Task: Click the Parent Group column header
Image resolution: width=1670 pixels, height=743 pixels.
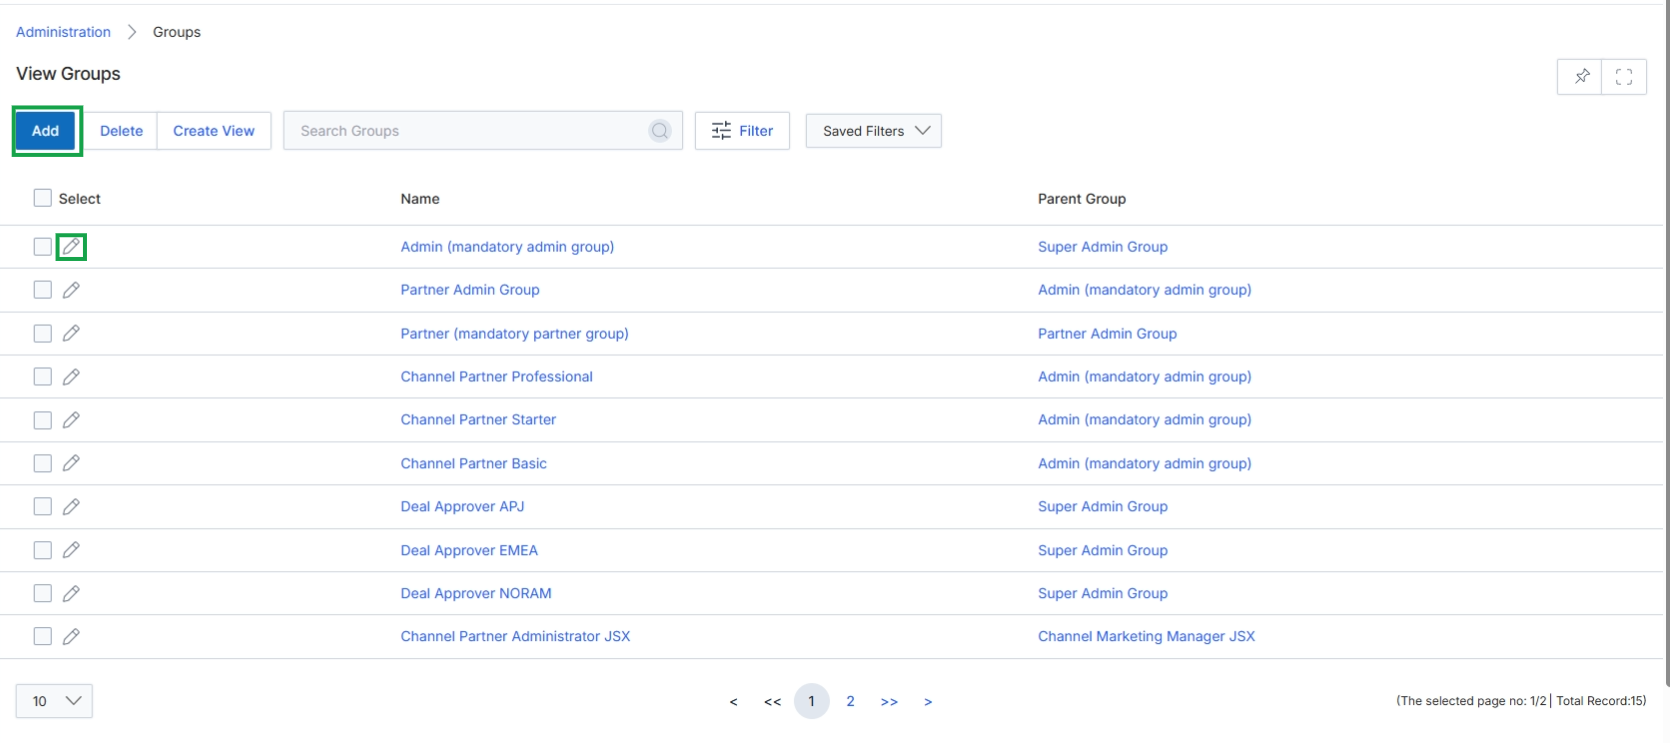Action: tap(1082, 199)
